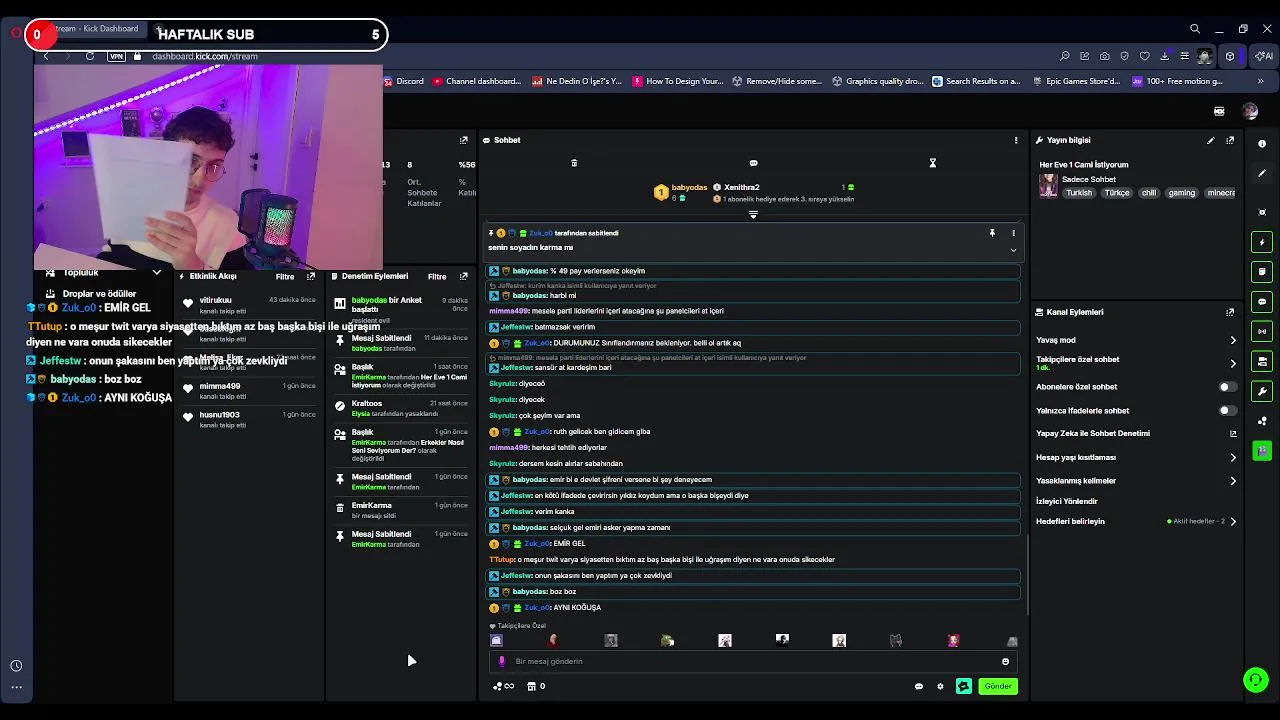Click sidebar wrench tools icon

(x=1262, y=392)
